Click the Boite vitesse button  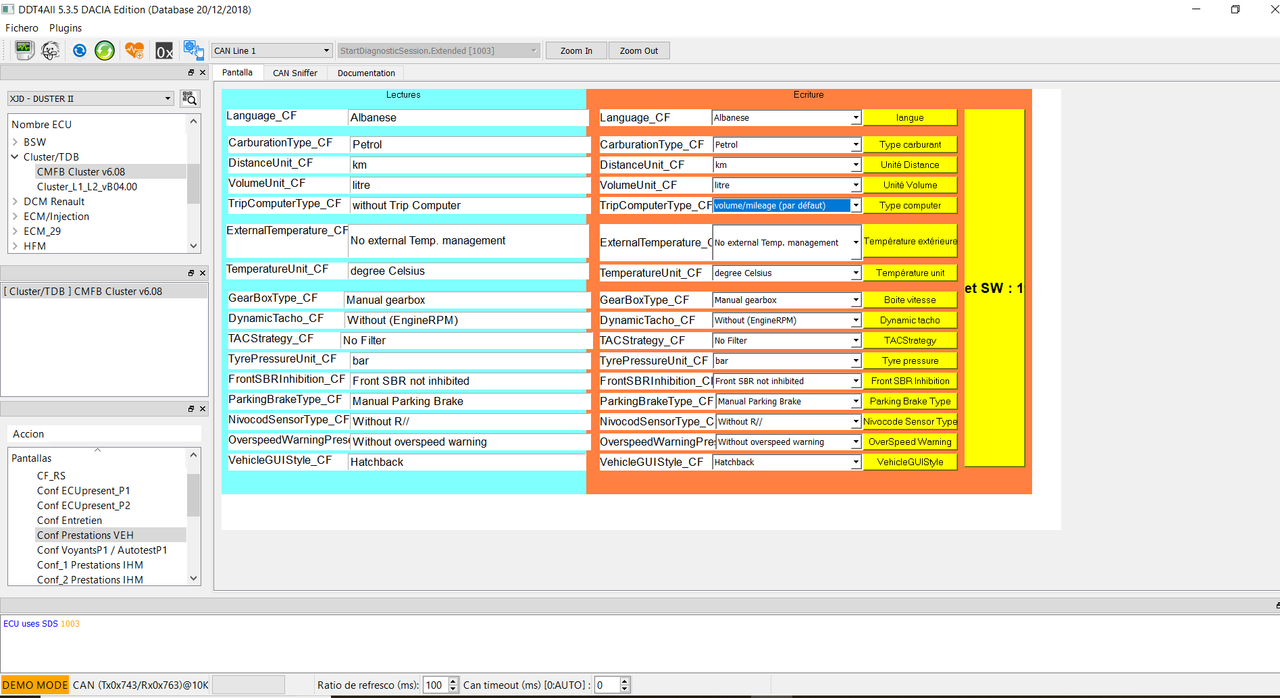point(910,300)
